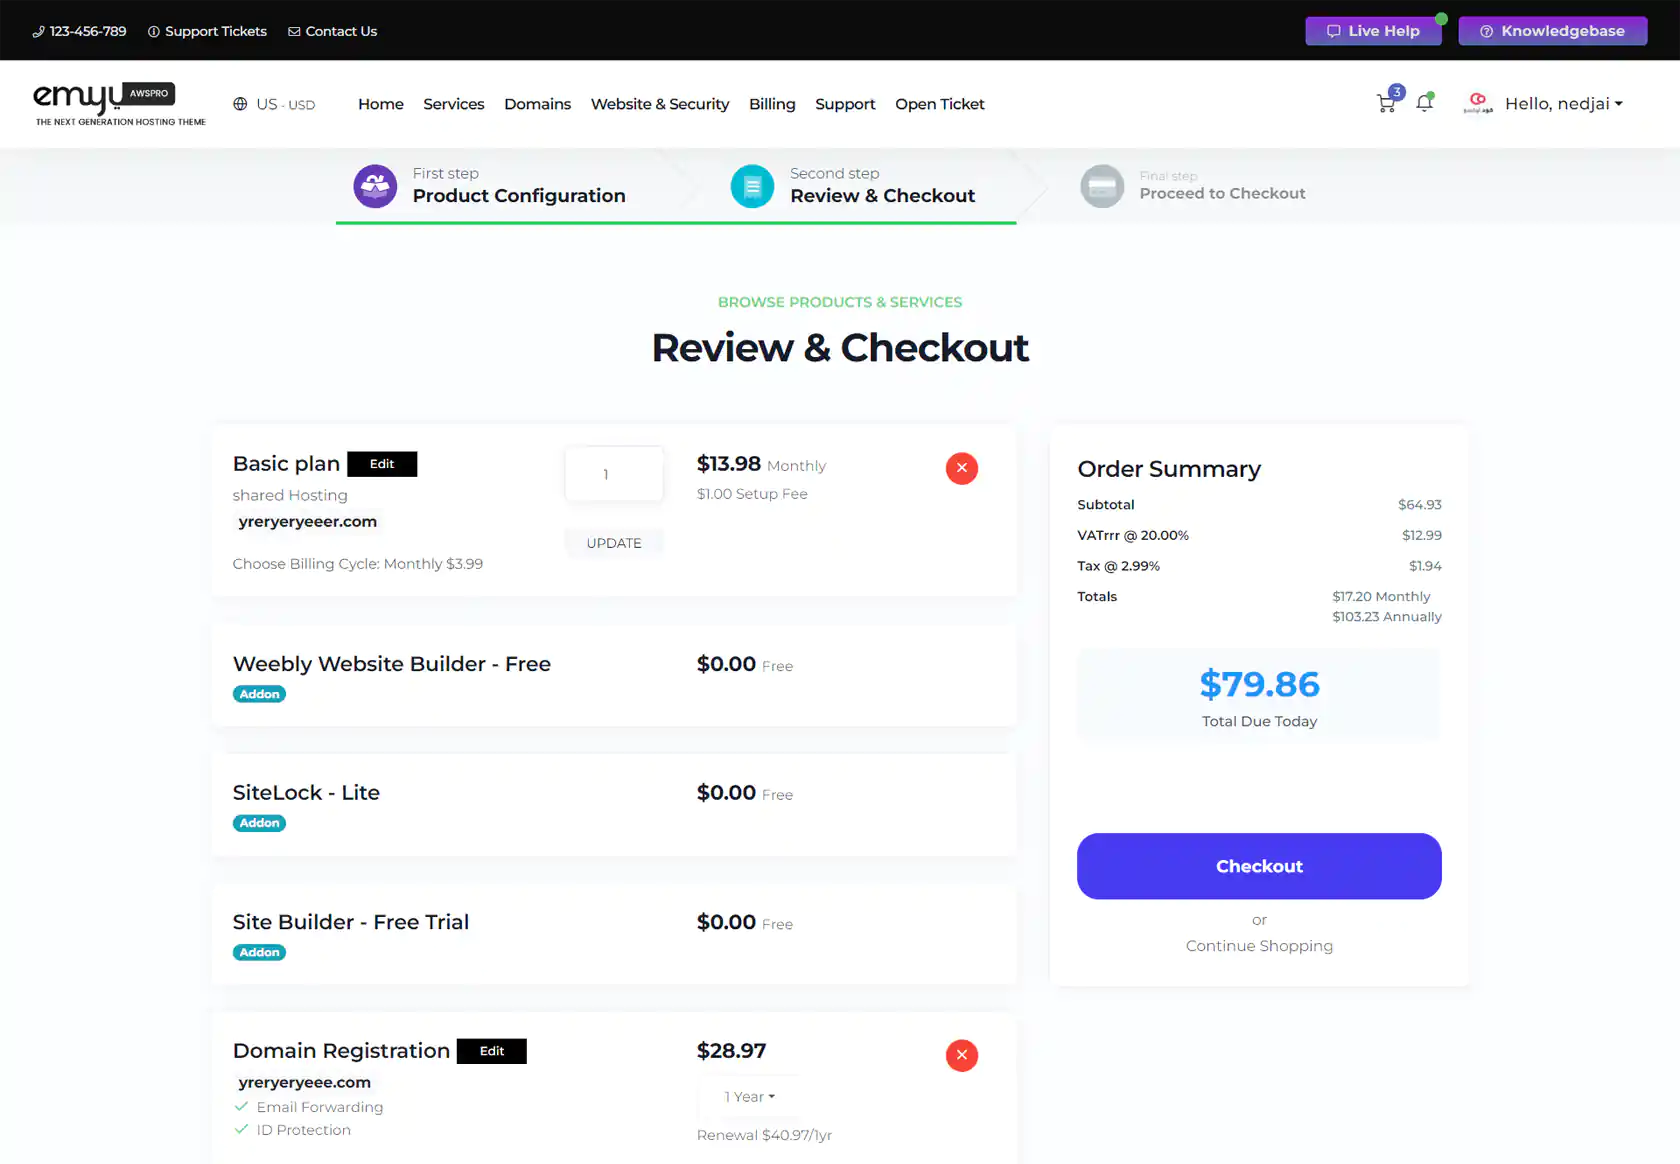Click the Email Forwarding checkmark item
Image resolution: width=1680 pixels, height=1164 pixels.
coord(308,1107)
